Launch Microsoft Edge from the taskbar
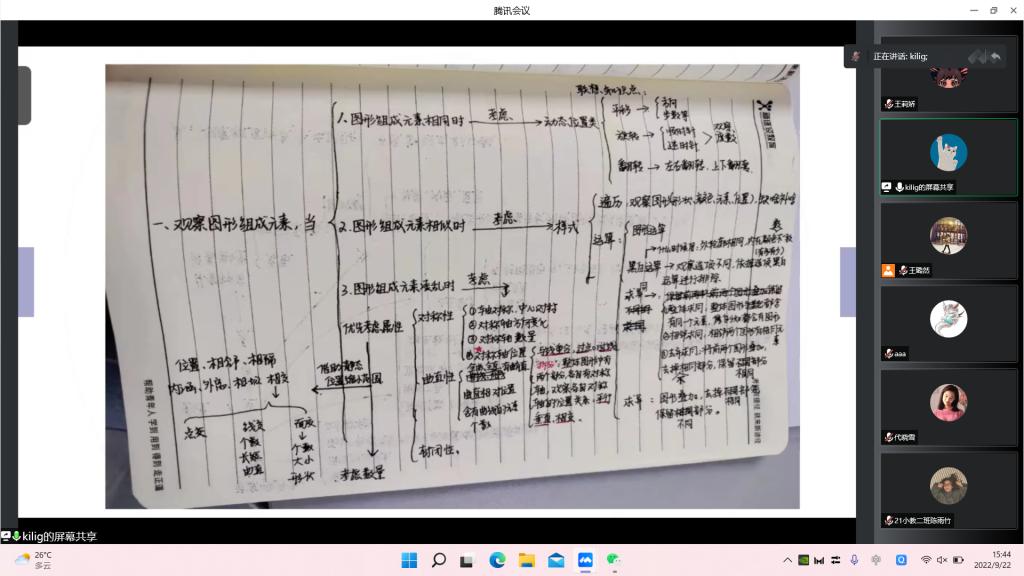 pos(497,560)
